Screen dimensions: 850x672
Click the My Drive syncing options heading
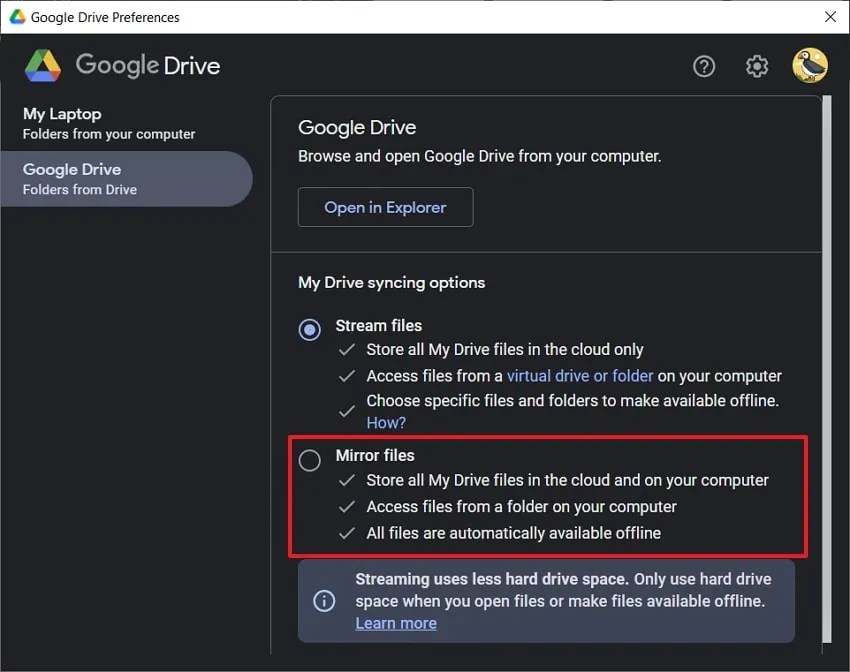[x=391, y=282]
